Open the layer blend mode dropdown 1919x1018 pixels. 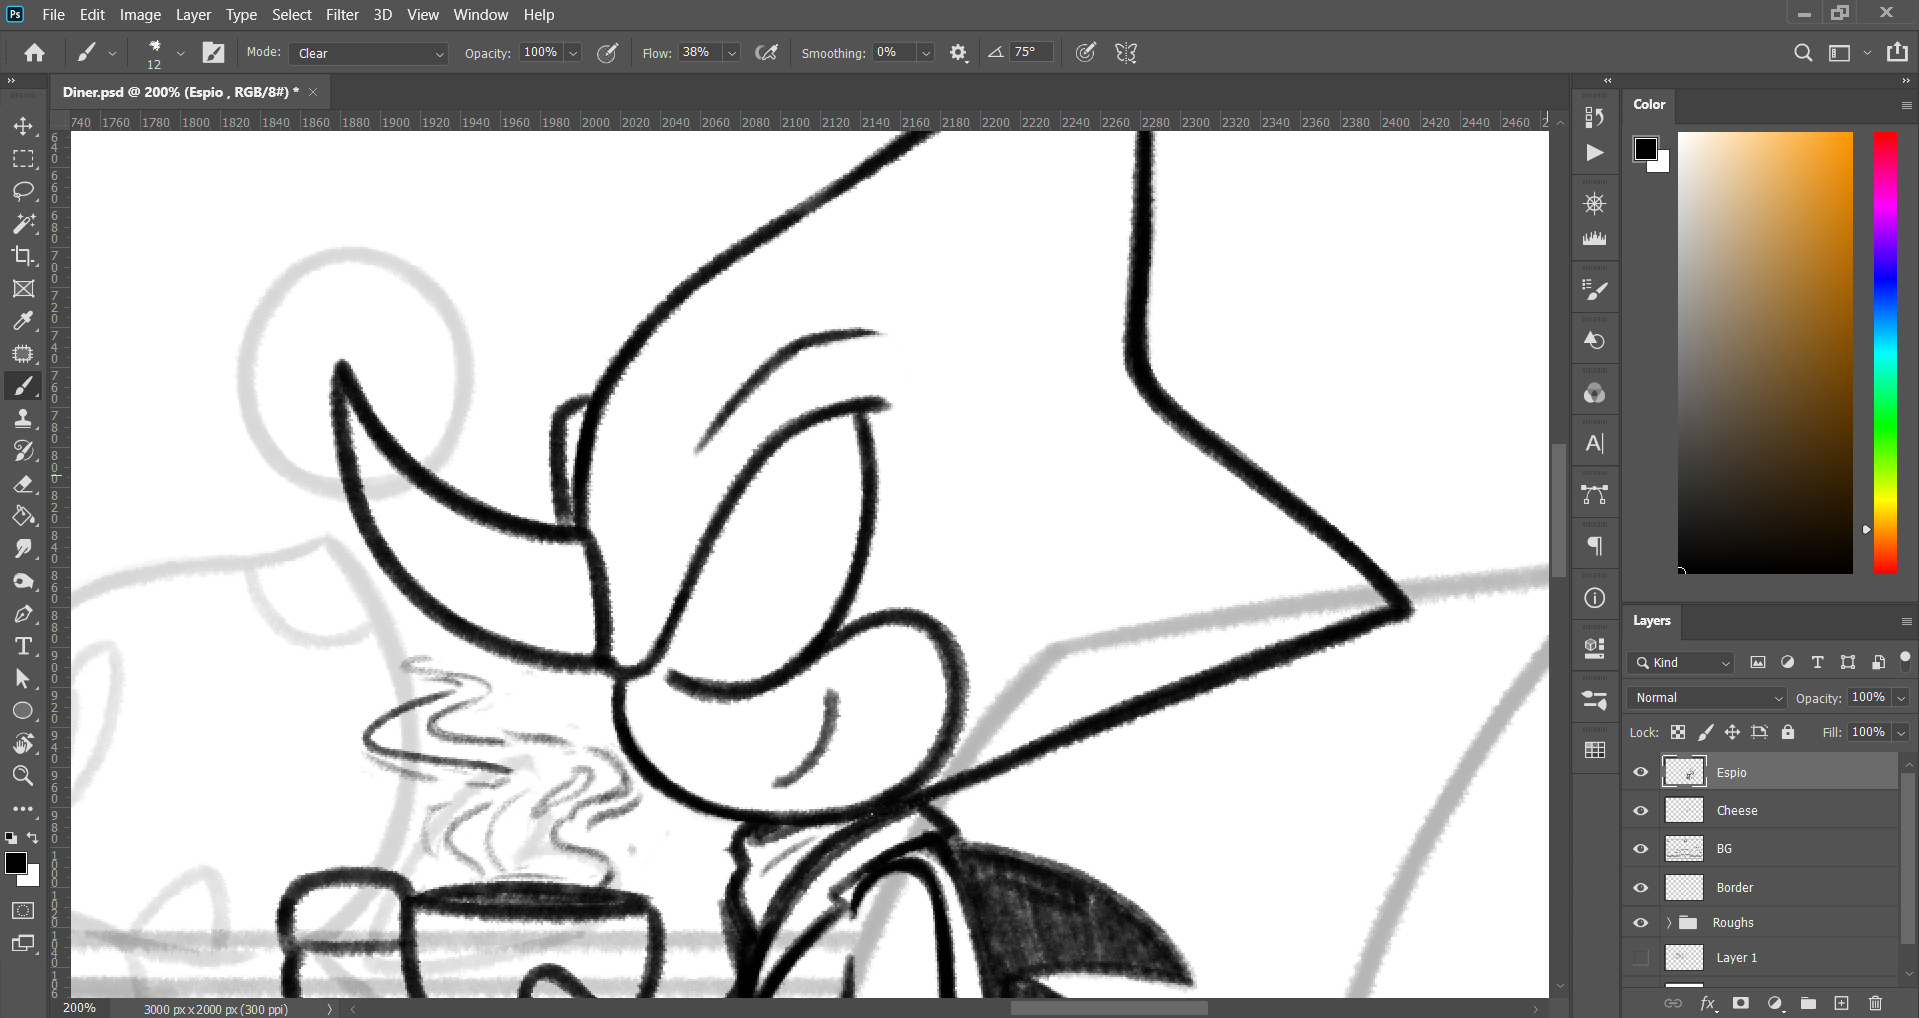click(x=1707, y=698)
